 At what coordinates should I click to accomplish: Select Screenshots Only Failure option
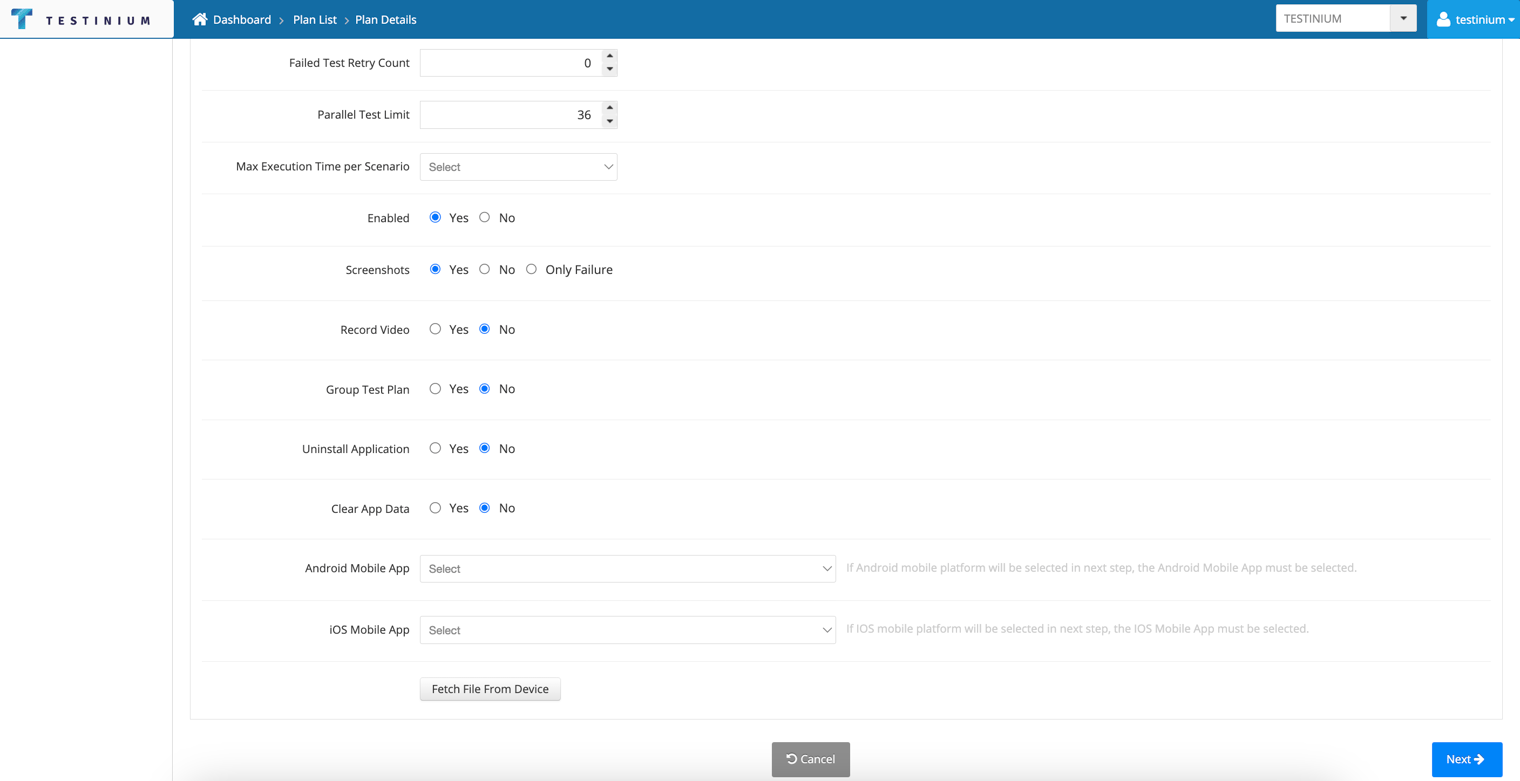pyautogui.click(x=531, y=269)
